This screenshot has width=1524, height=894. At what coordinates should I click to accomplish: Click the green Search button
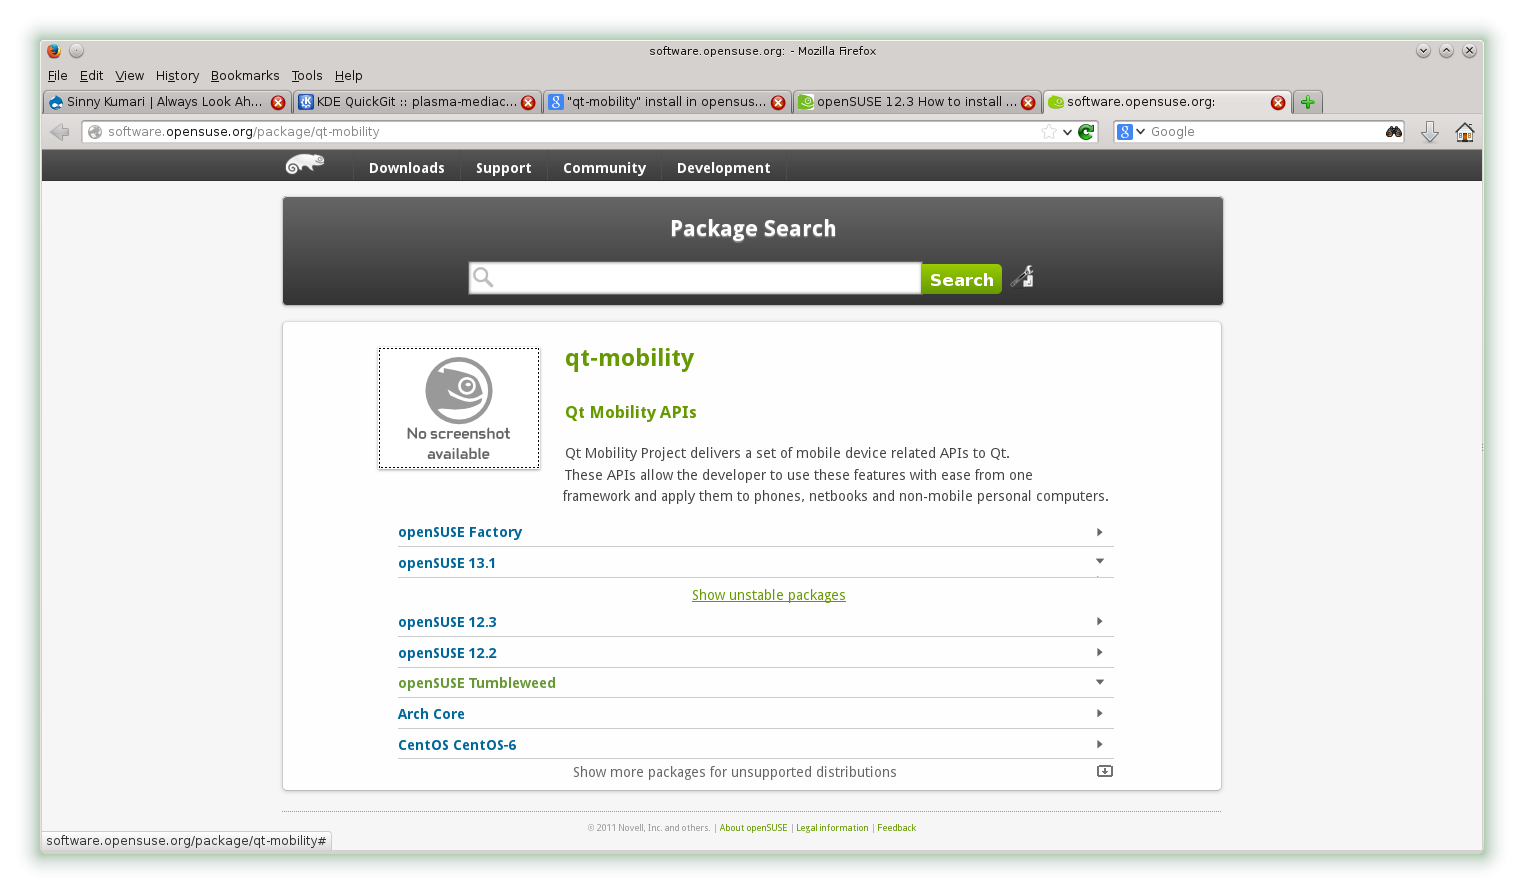tap(962, 279)
